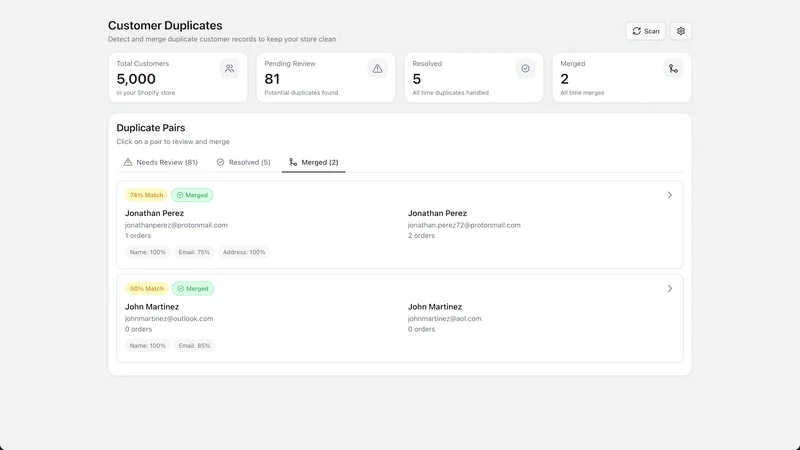Click the '1 orders' text

click(138, 236)
